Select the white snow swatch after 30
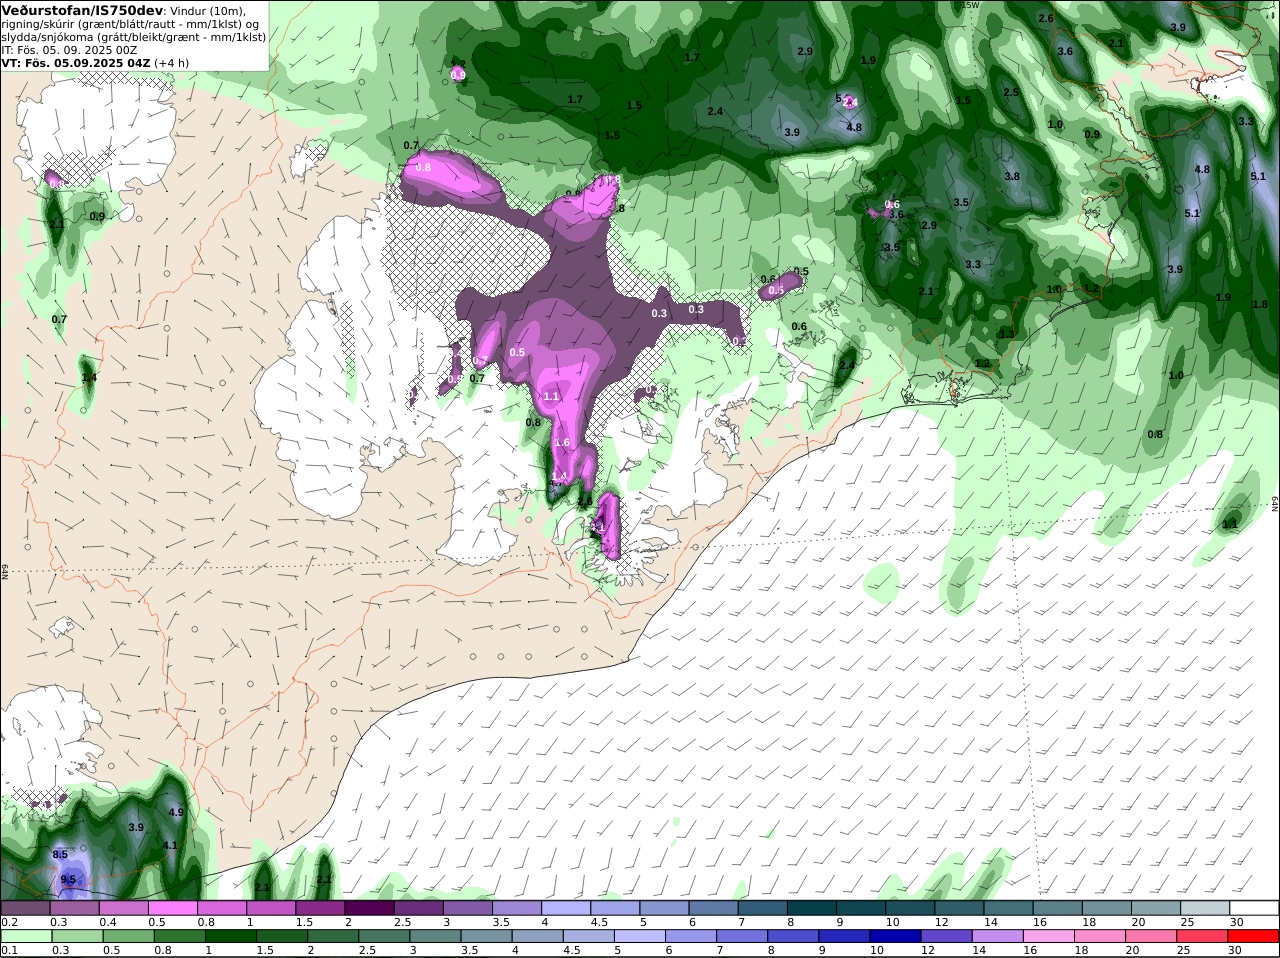This screenshot has width=1280, height=958. [x=1253, y=908]
